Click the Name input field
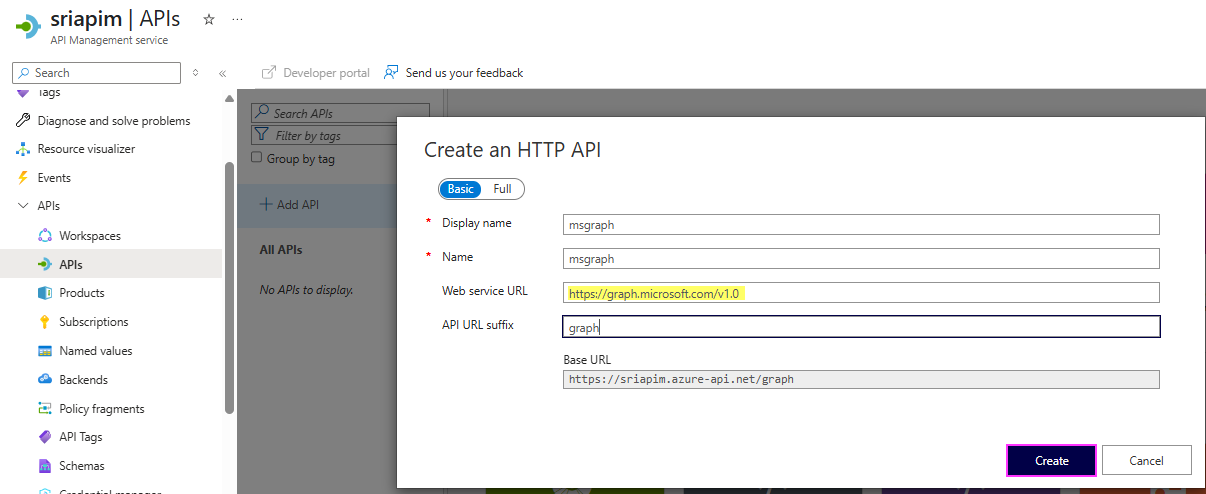The image size is (1206, 494). coord(861,258)
